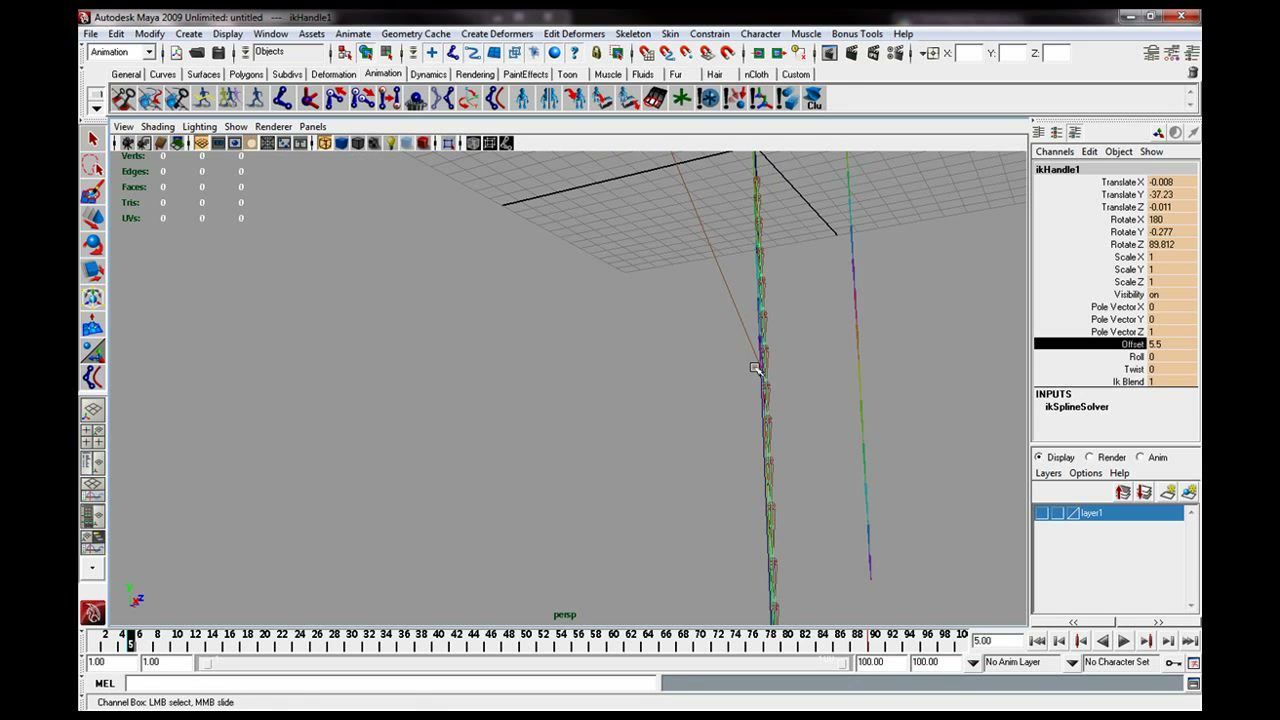Open the help question mark icon
The height and width of the screenshot is (720, 1280).
(575, 53)
